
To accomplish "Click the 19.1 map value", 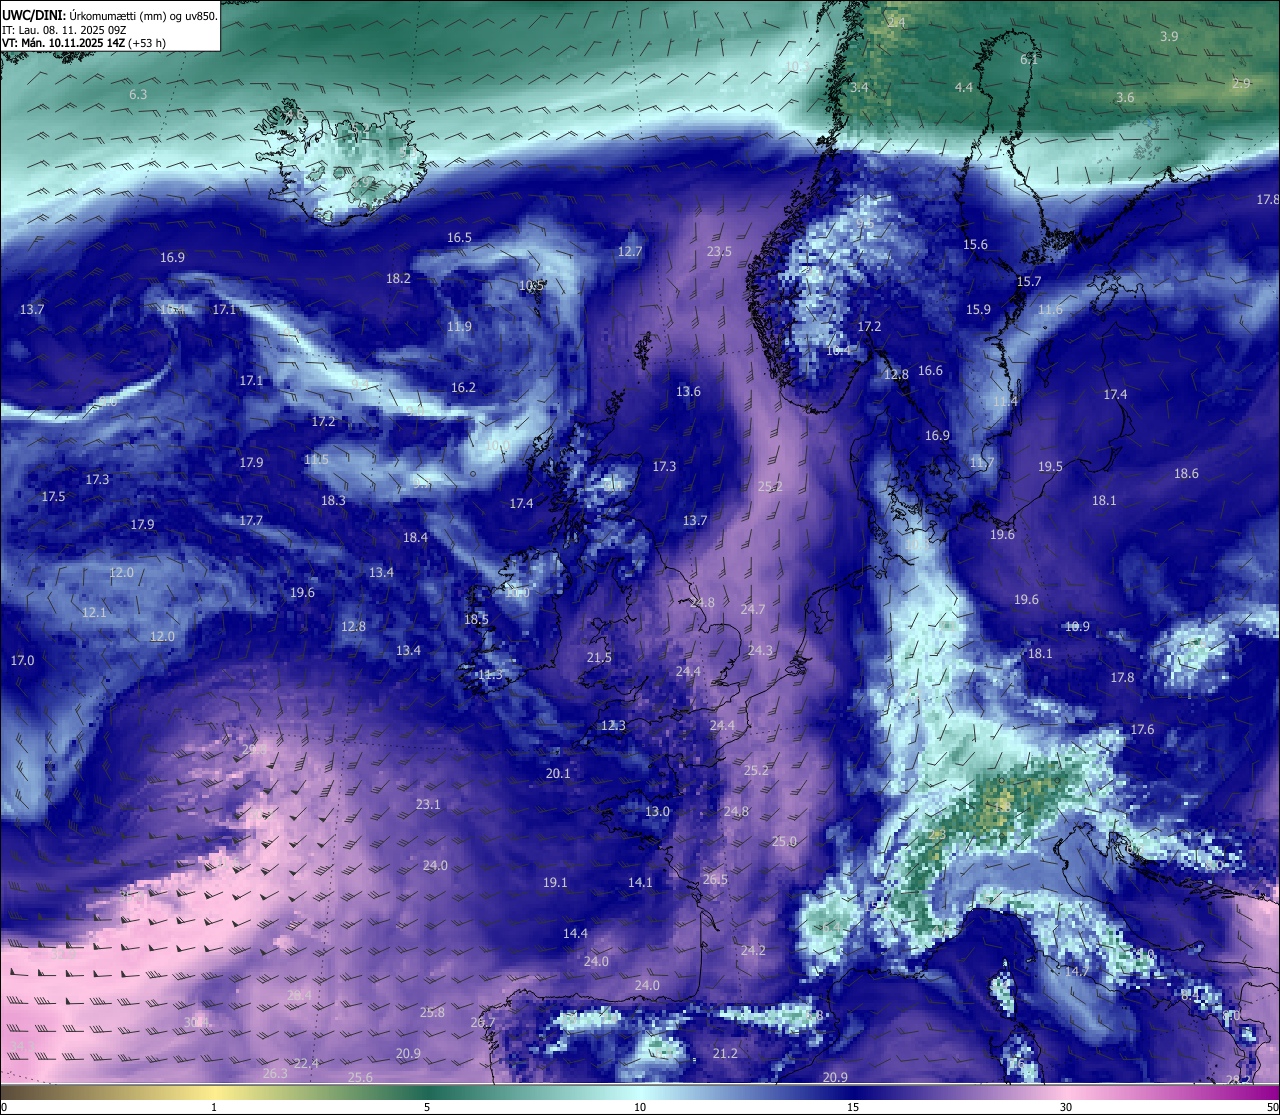I will (555, 882).
